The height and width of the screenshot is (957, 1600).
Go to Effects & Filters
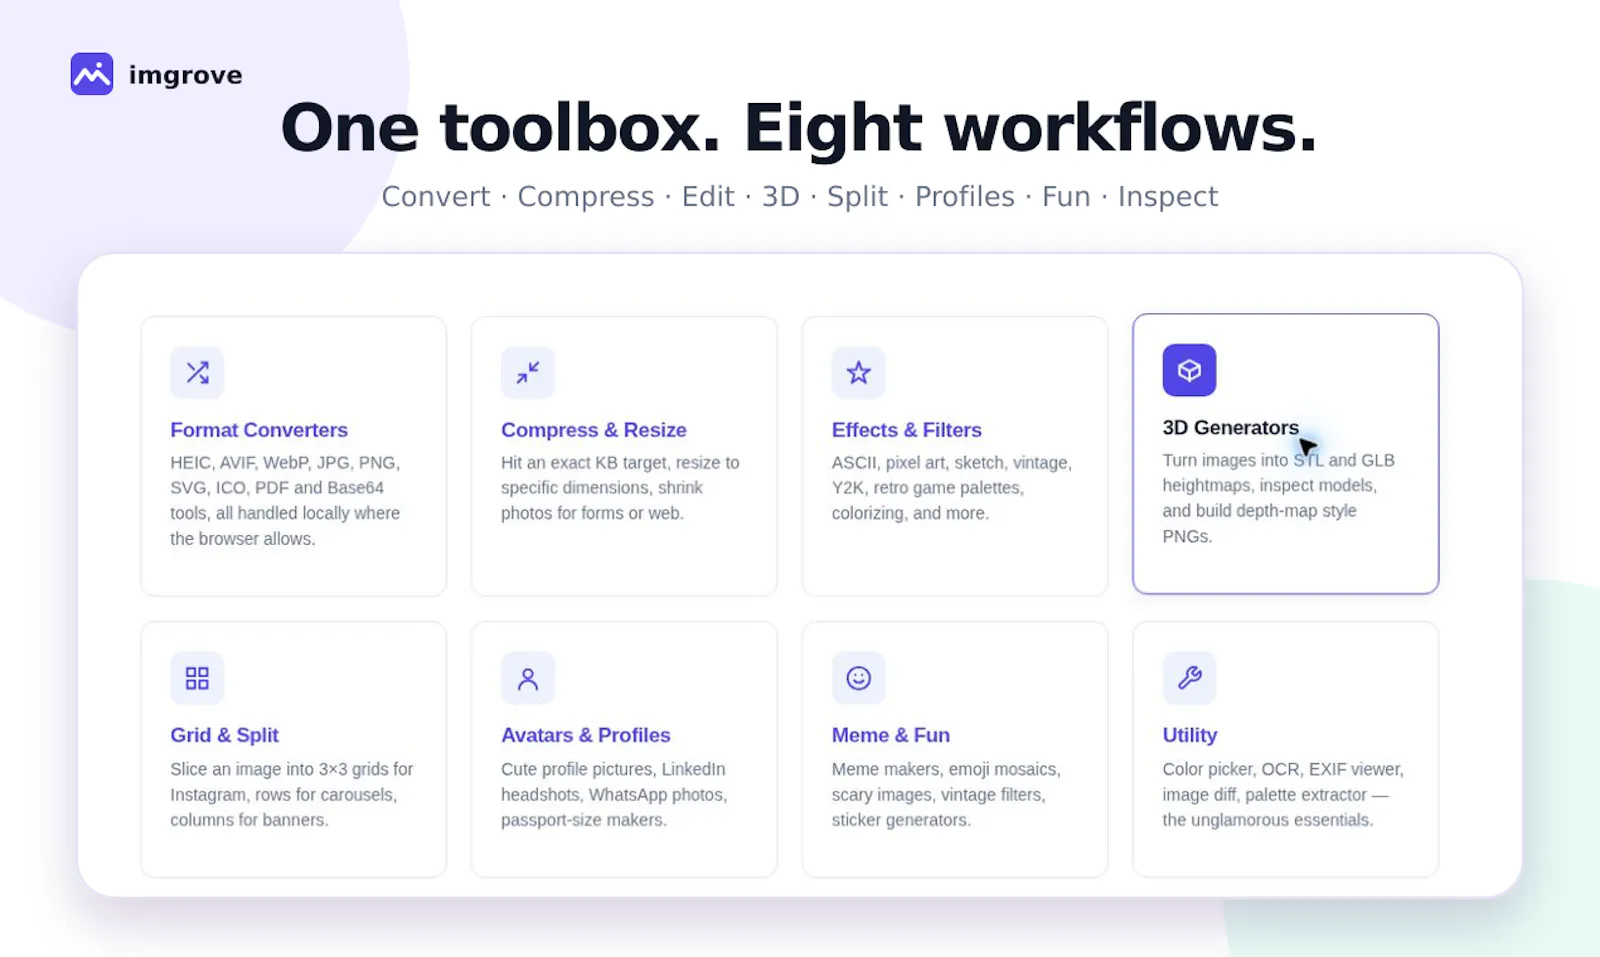907,430
